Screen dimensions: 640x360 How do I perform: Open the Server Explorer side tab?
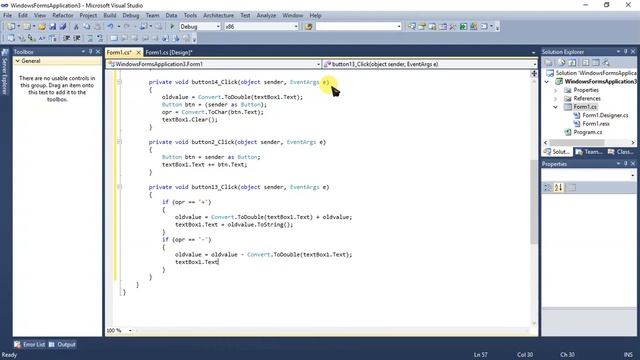[x=5, y=73]
